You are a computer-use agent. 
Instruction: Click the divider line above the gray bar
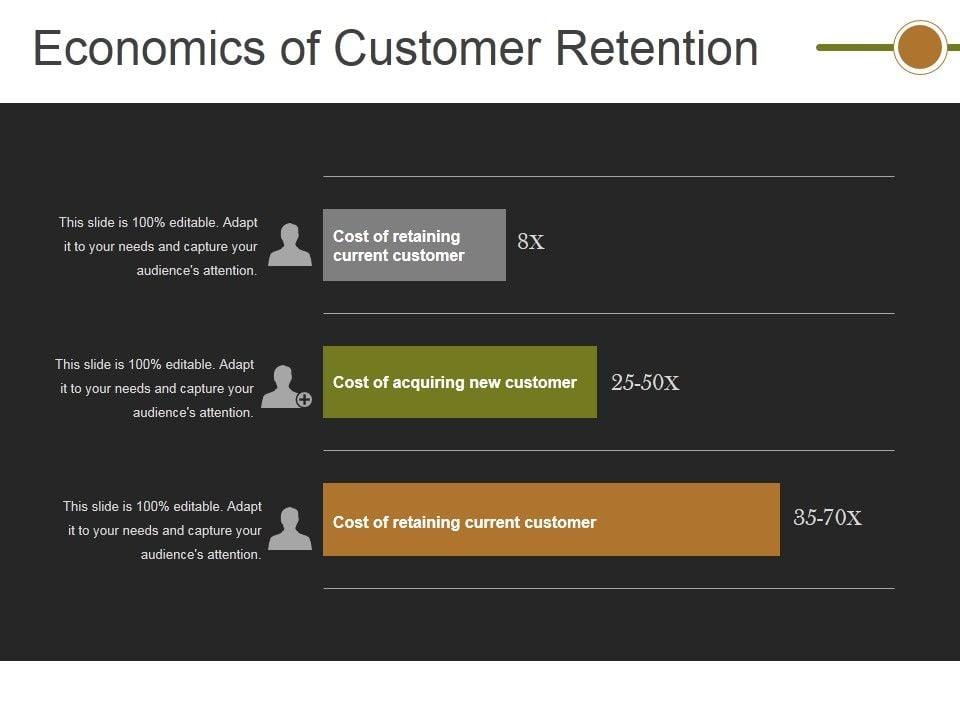click(x=608, y=176)
